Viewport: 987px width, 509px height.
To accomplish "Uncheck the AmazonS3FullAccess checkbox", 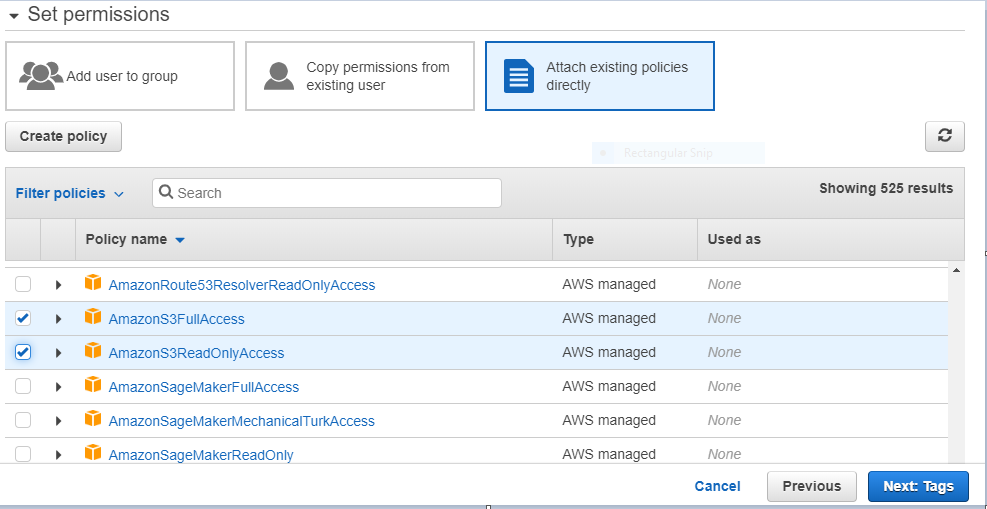I will pyautogui.click(x=23, y=318).
